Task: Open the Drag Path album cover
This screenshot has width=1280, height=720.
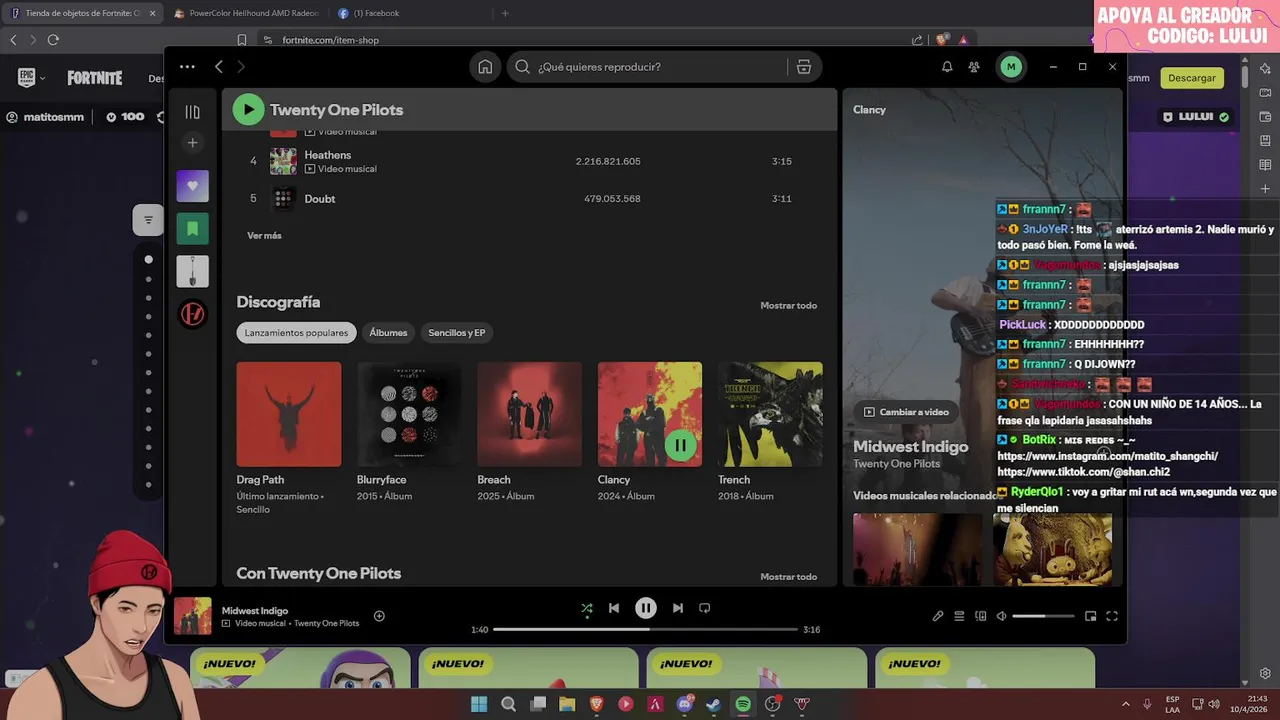Action: [x=289, y=414]
